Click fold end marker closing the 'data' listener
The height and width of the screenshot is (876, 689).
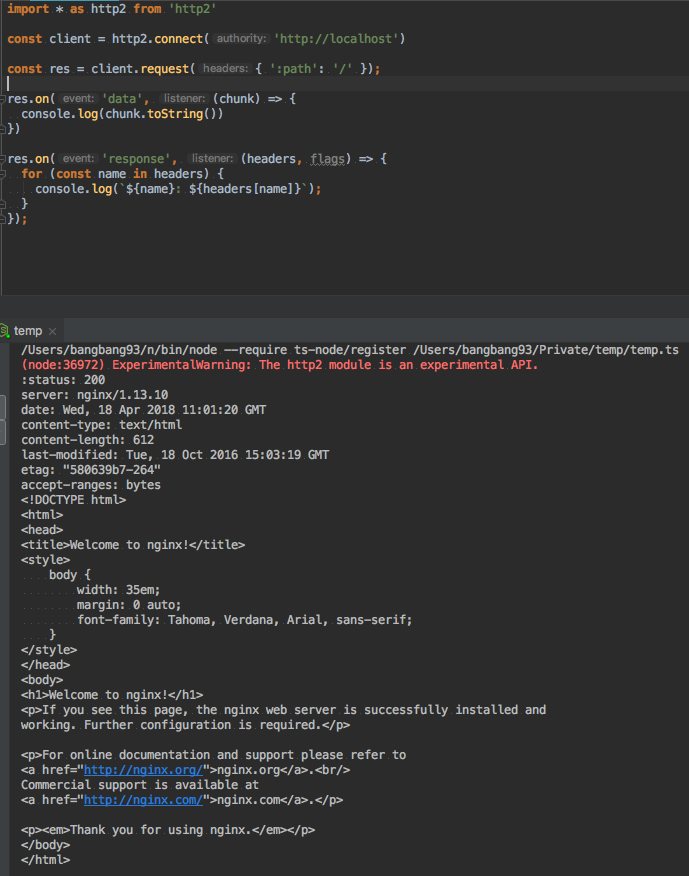coord(4,129)
